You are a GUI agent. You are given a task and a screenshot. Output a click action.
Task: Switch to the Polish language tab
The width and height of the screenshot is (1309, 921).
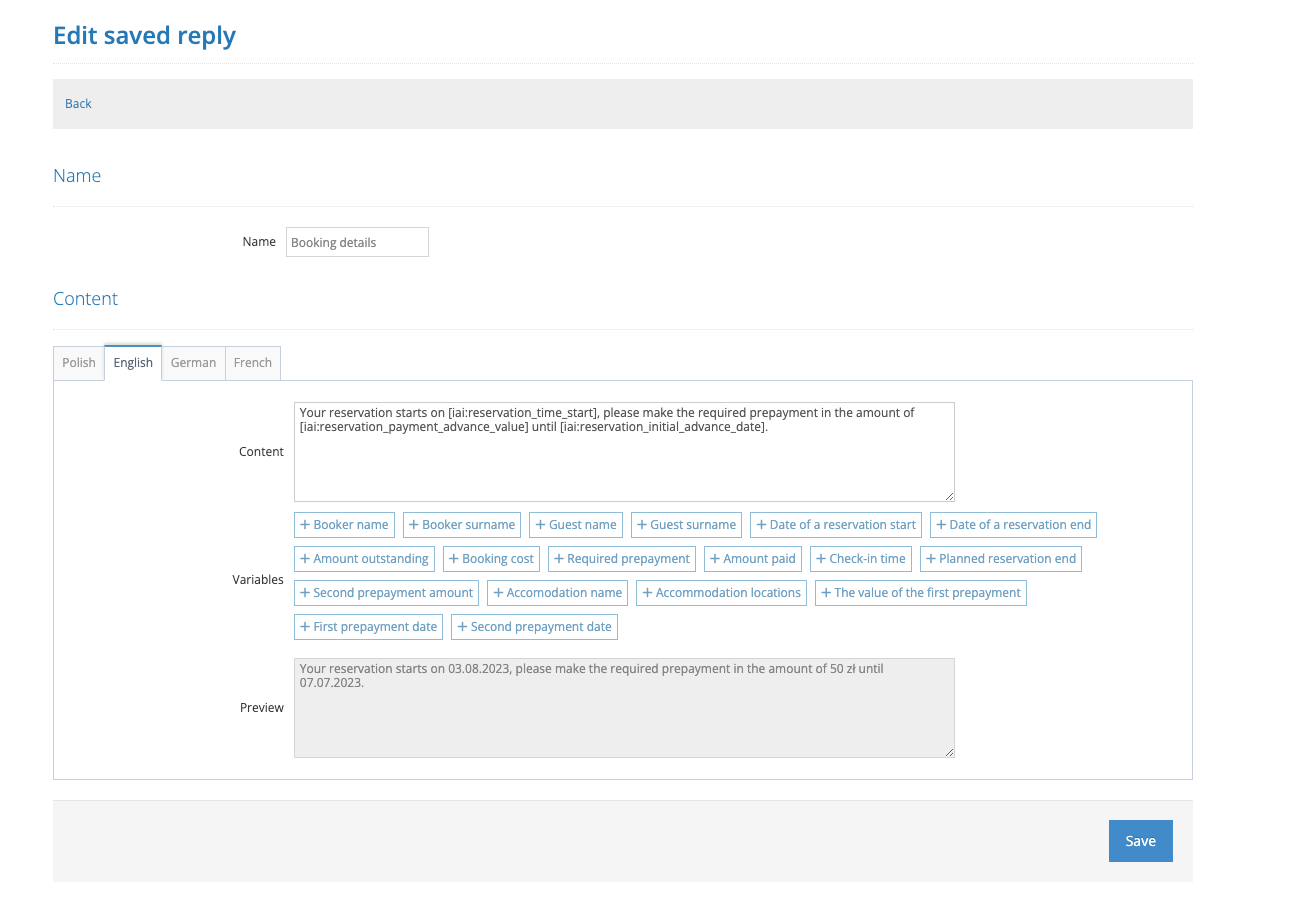click(79, 363)
